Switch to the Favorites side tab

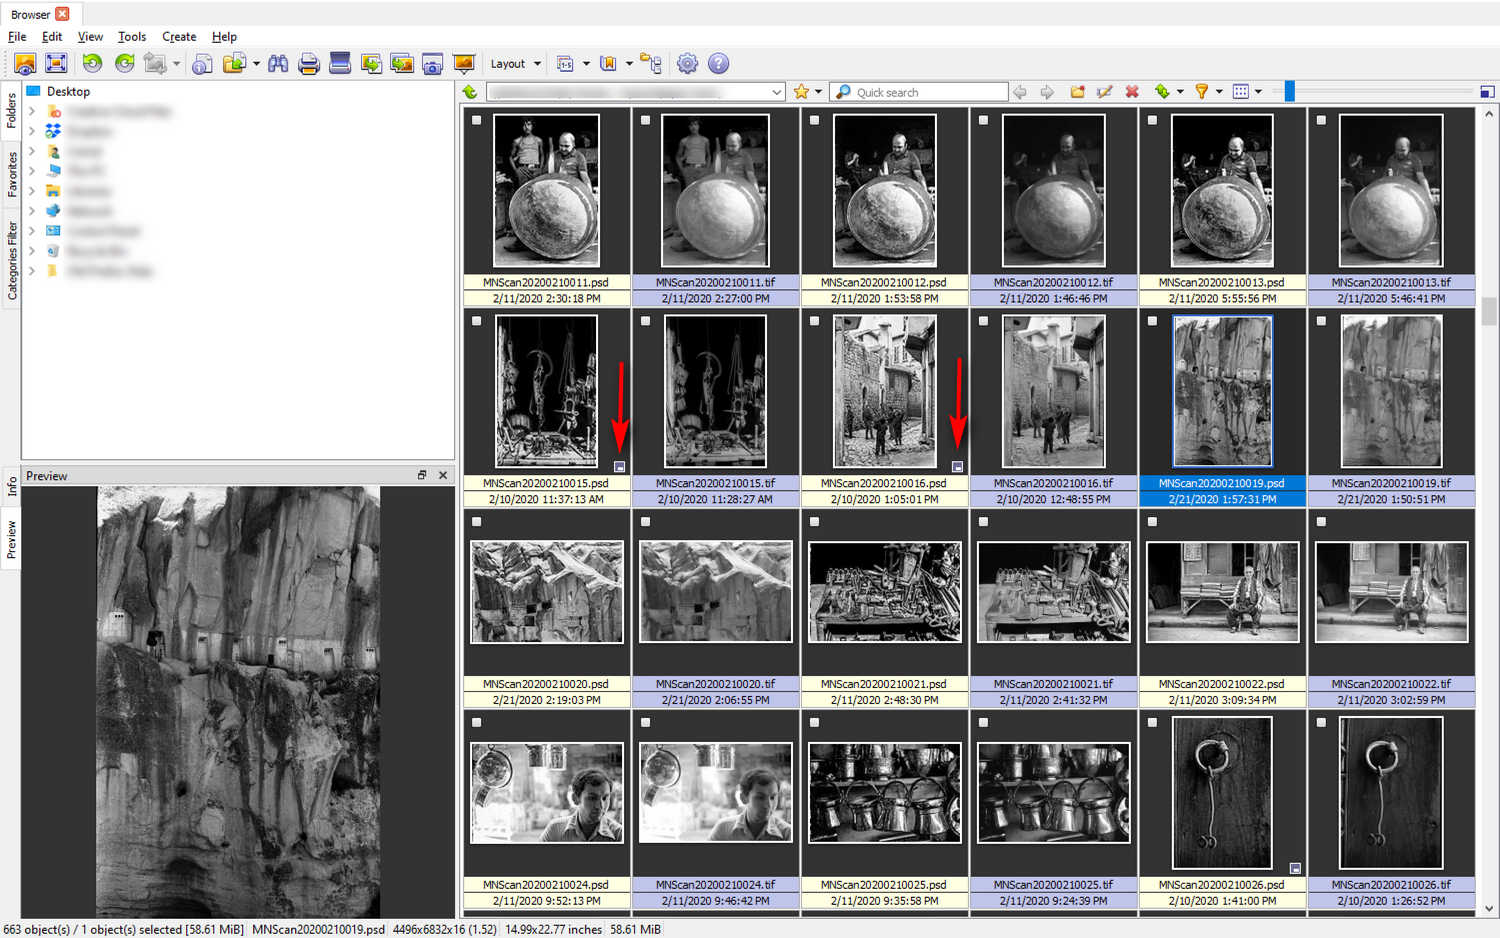point(12,173)
